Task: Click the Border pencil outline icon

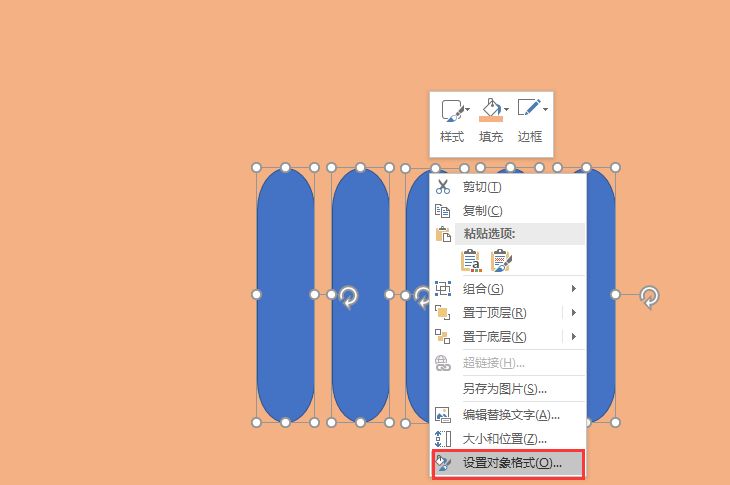Action: pyautogui.click(x=529, y=108)
